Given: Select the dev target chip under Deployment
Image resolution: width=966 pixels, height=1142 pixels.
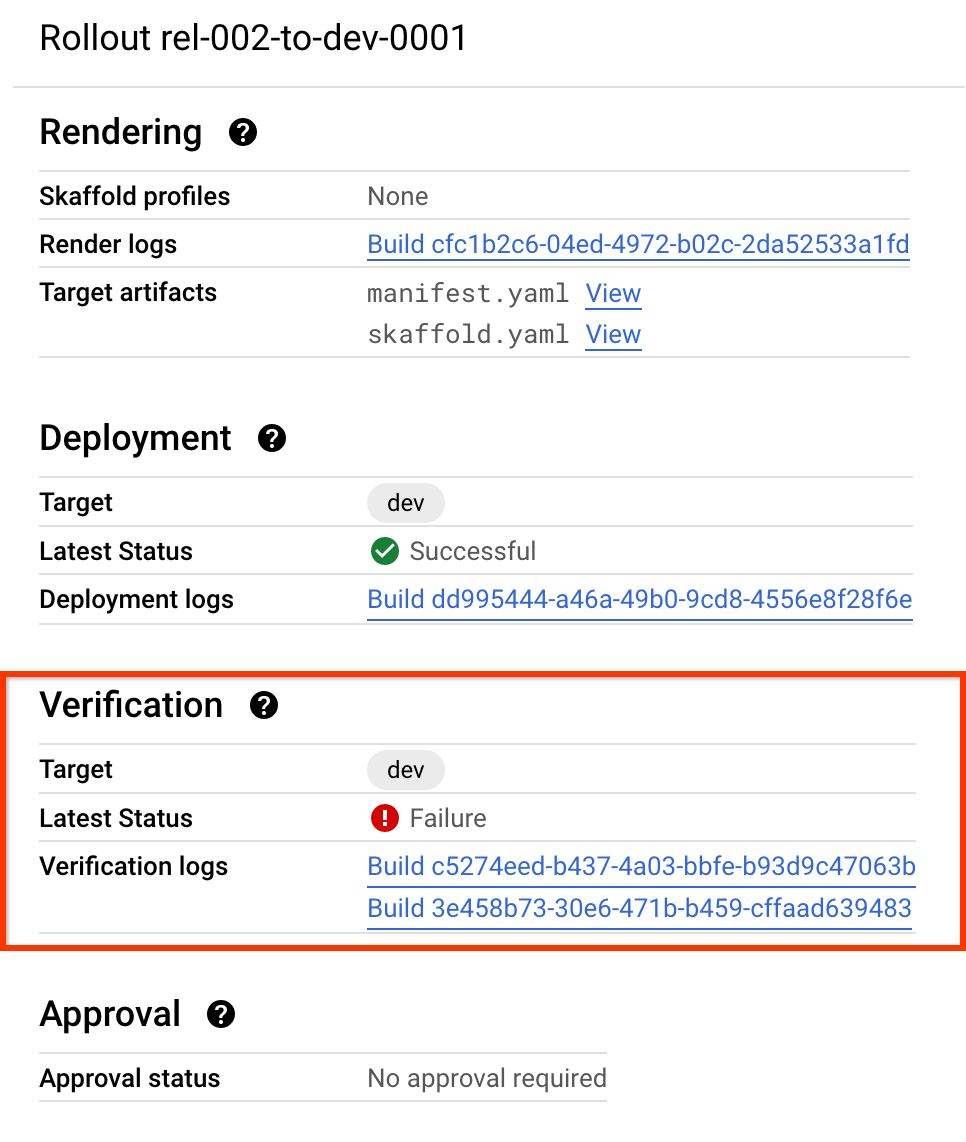Looking at the screenshot, I should tap(405, 503).
